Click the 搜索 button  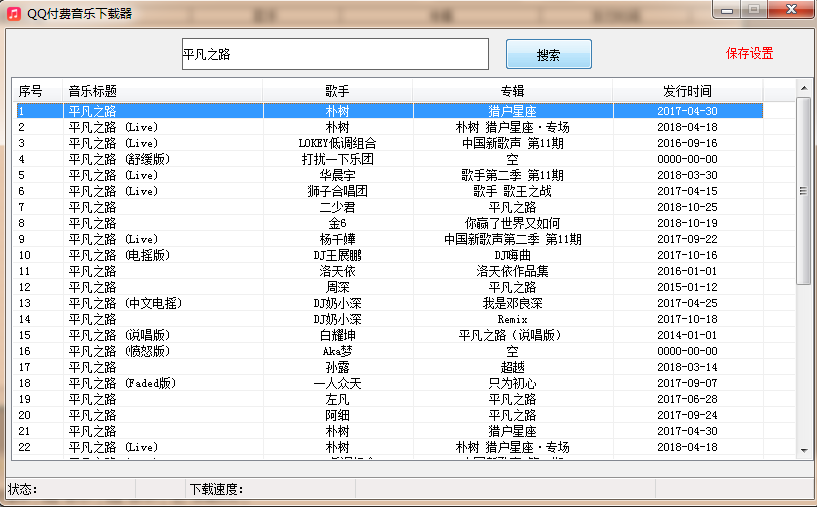pyautogui.click(x=549, y=54)
